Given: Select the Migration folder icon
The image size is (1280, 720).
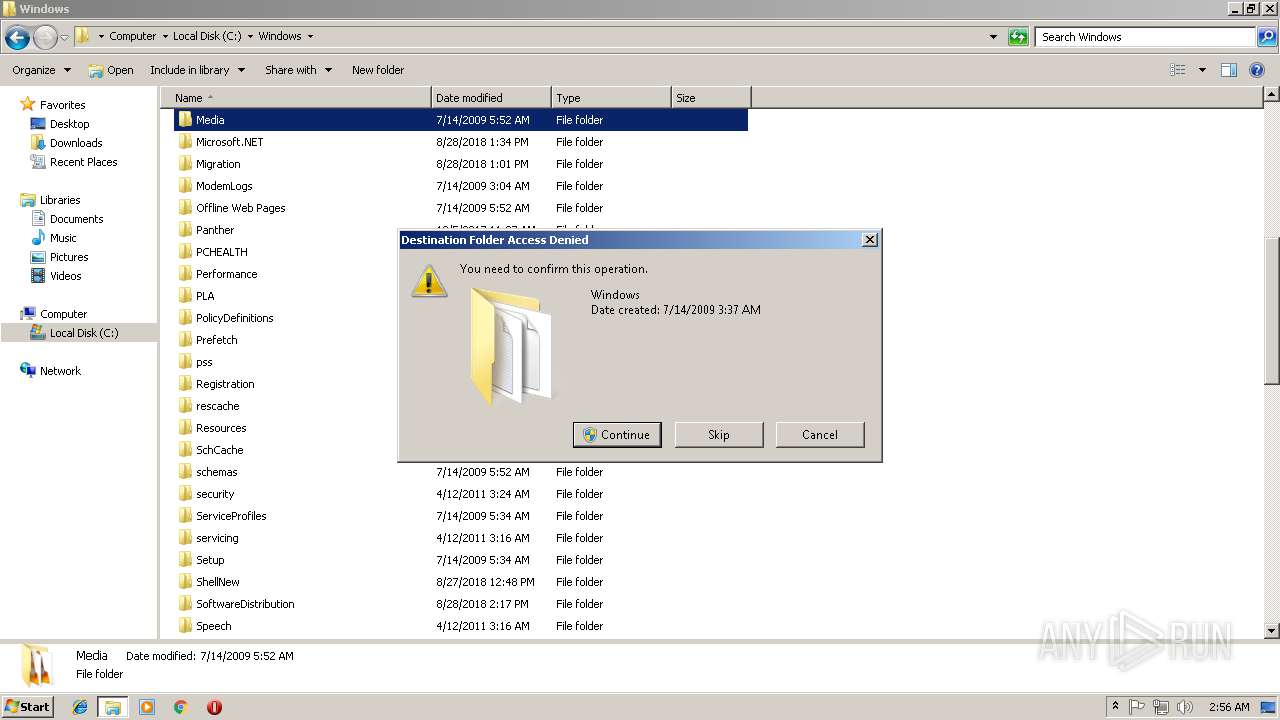Looking at the screenshot, I should [x=185, y=164].
